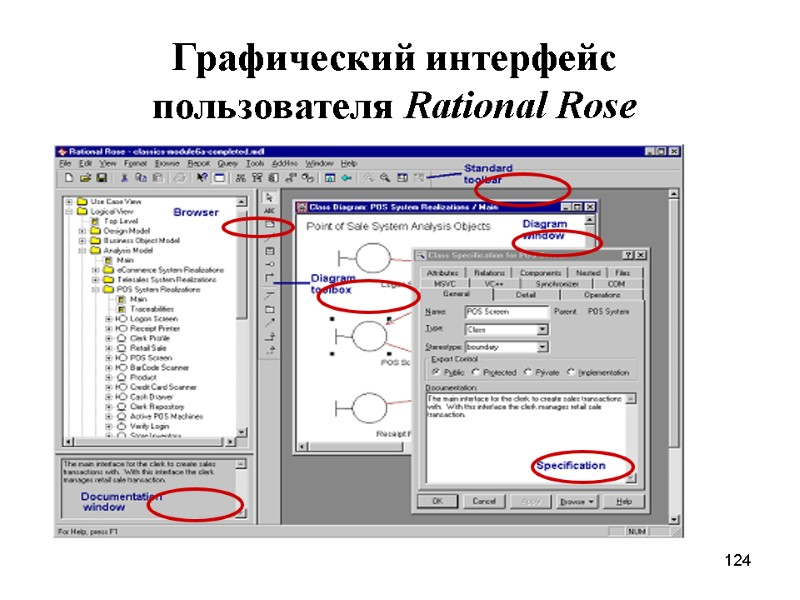
Task: Click the Open file icon on toolbar
Action: [87, 177]
